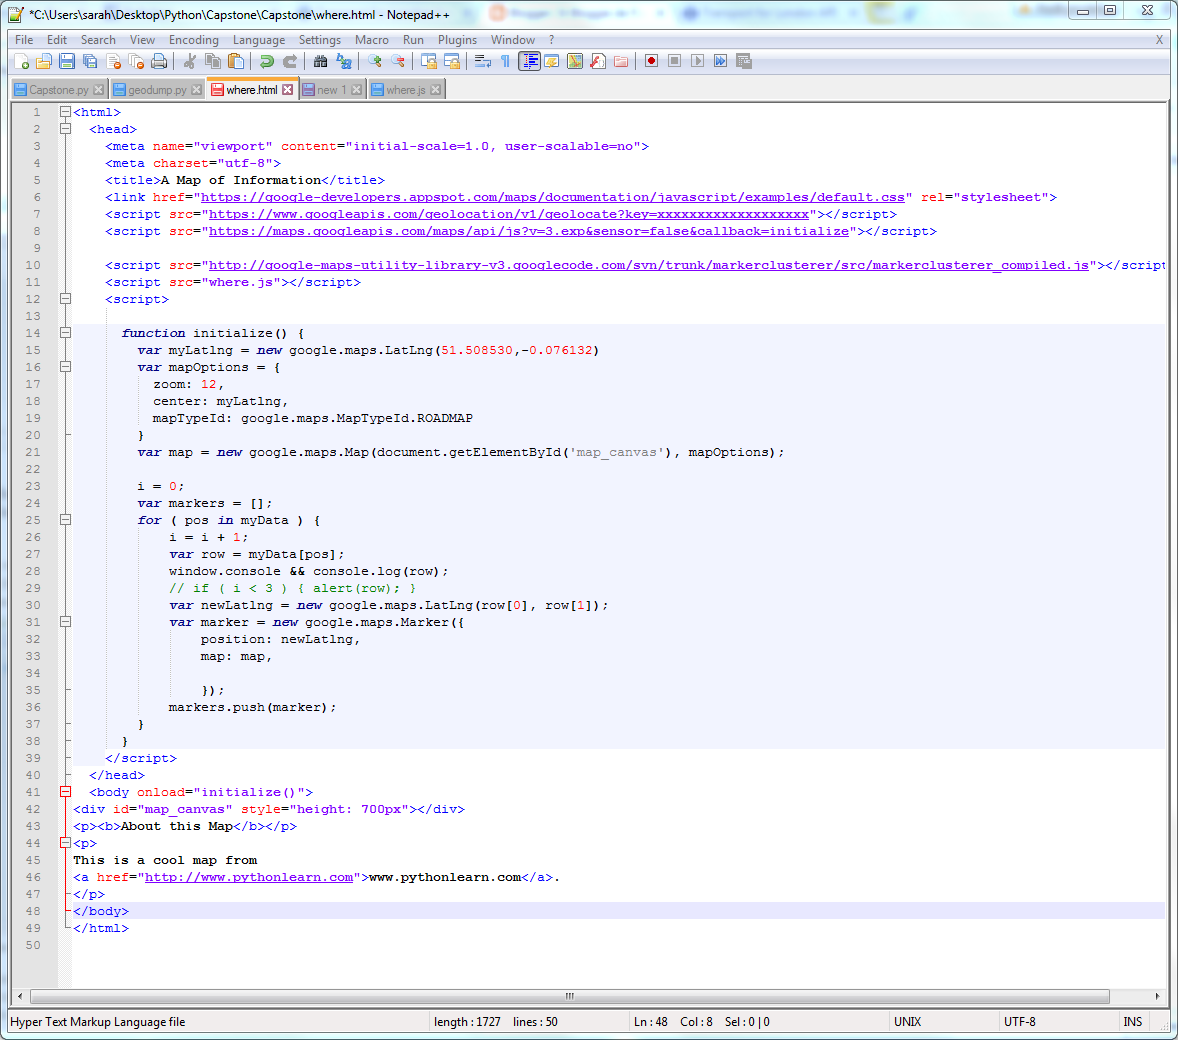The width and height of the screenshot is (1178, 1040).
Task: Collapse the head fold on line 2
Action: [65, 129]
